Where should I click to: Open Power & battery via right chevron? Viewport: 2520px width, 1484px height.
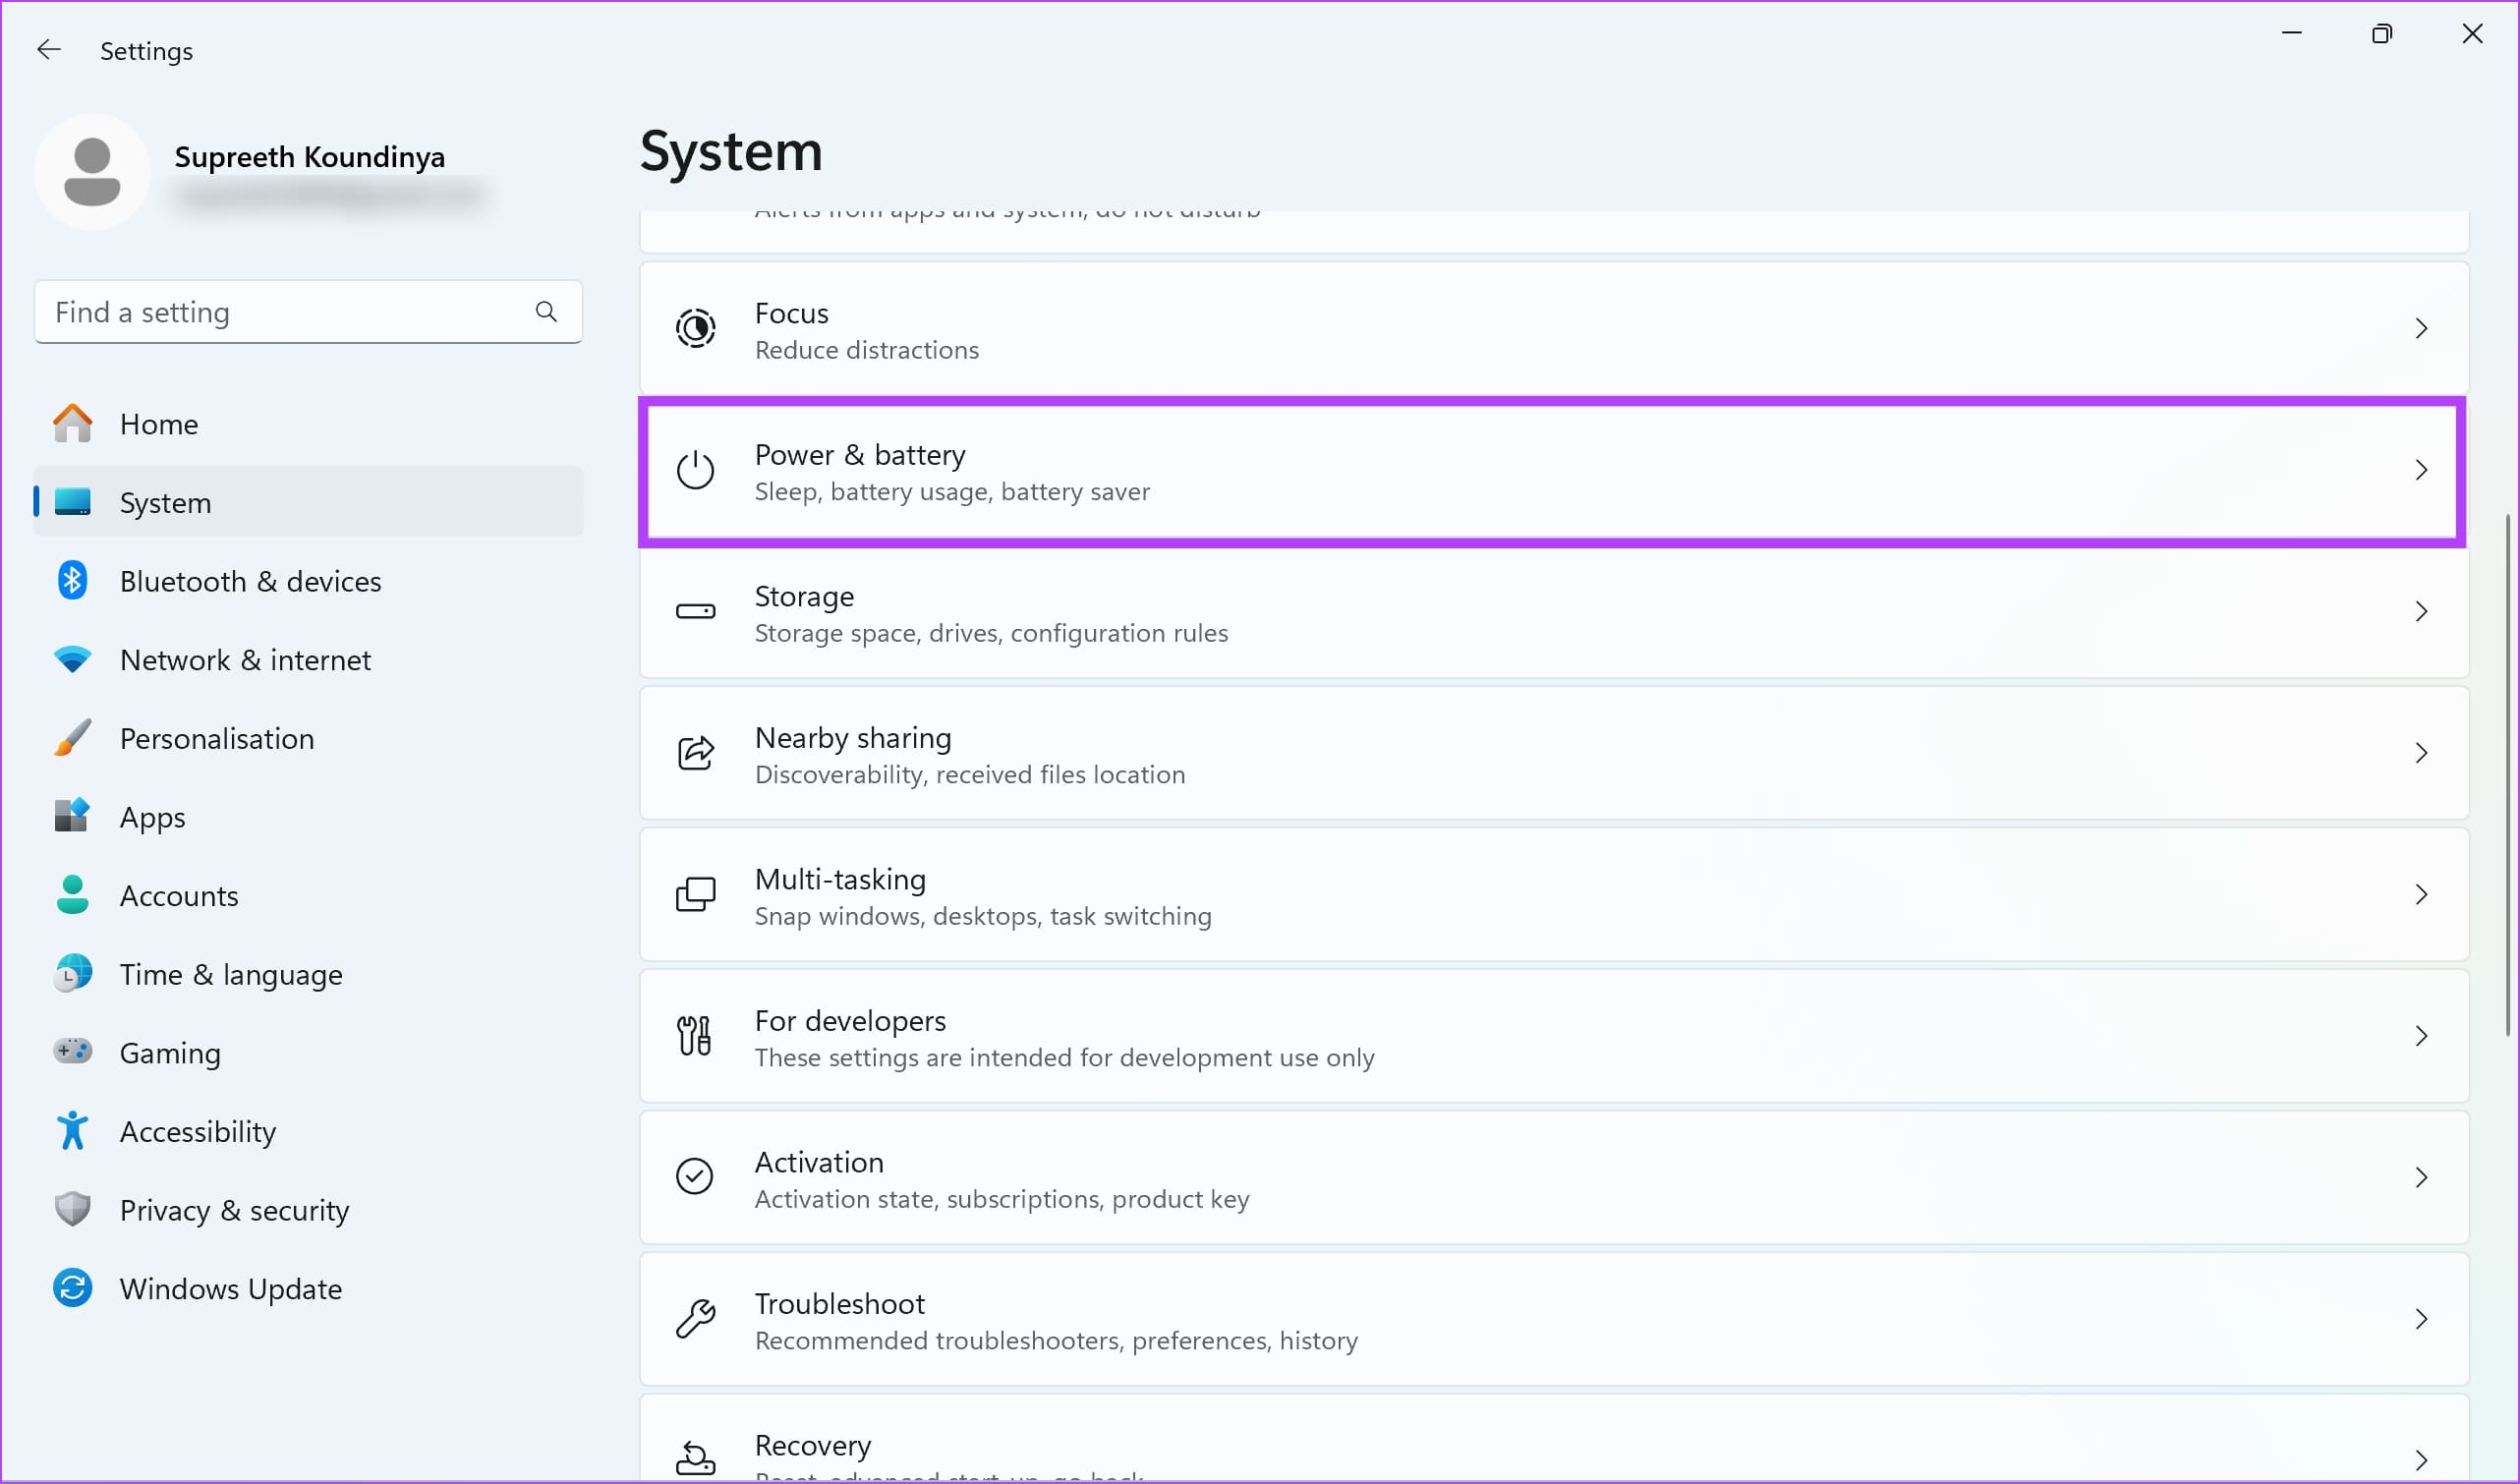coord(2420,471)
